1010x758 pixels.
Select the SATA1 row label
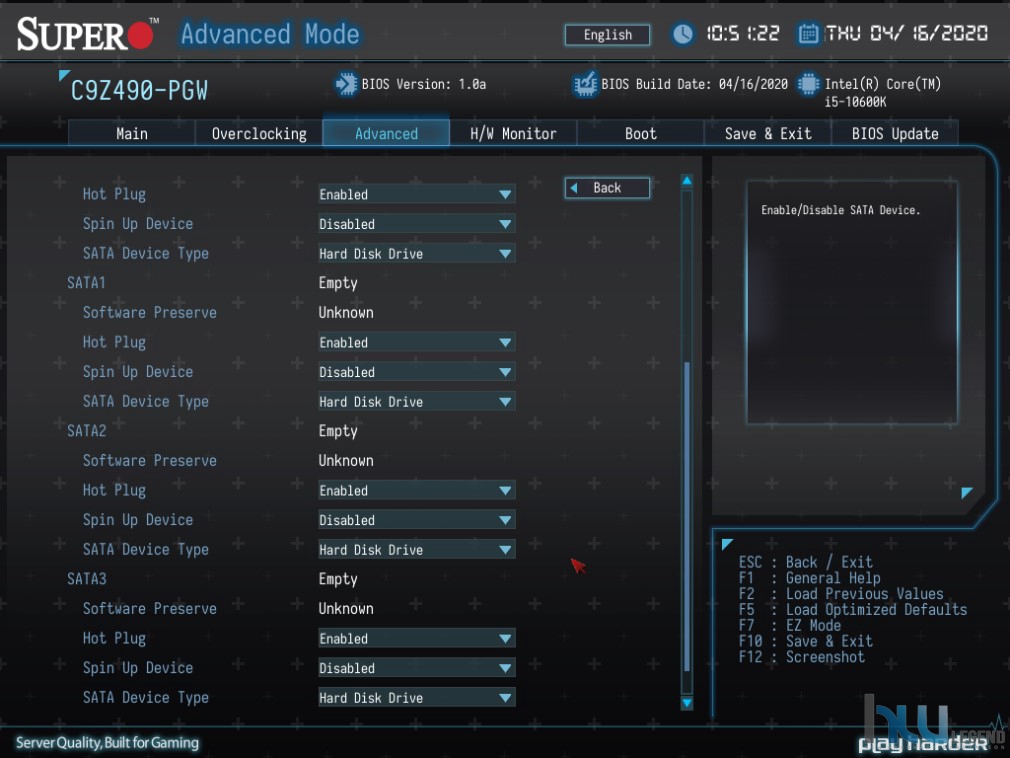coord(86,283)
